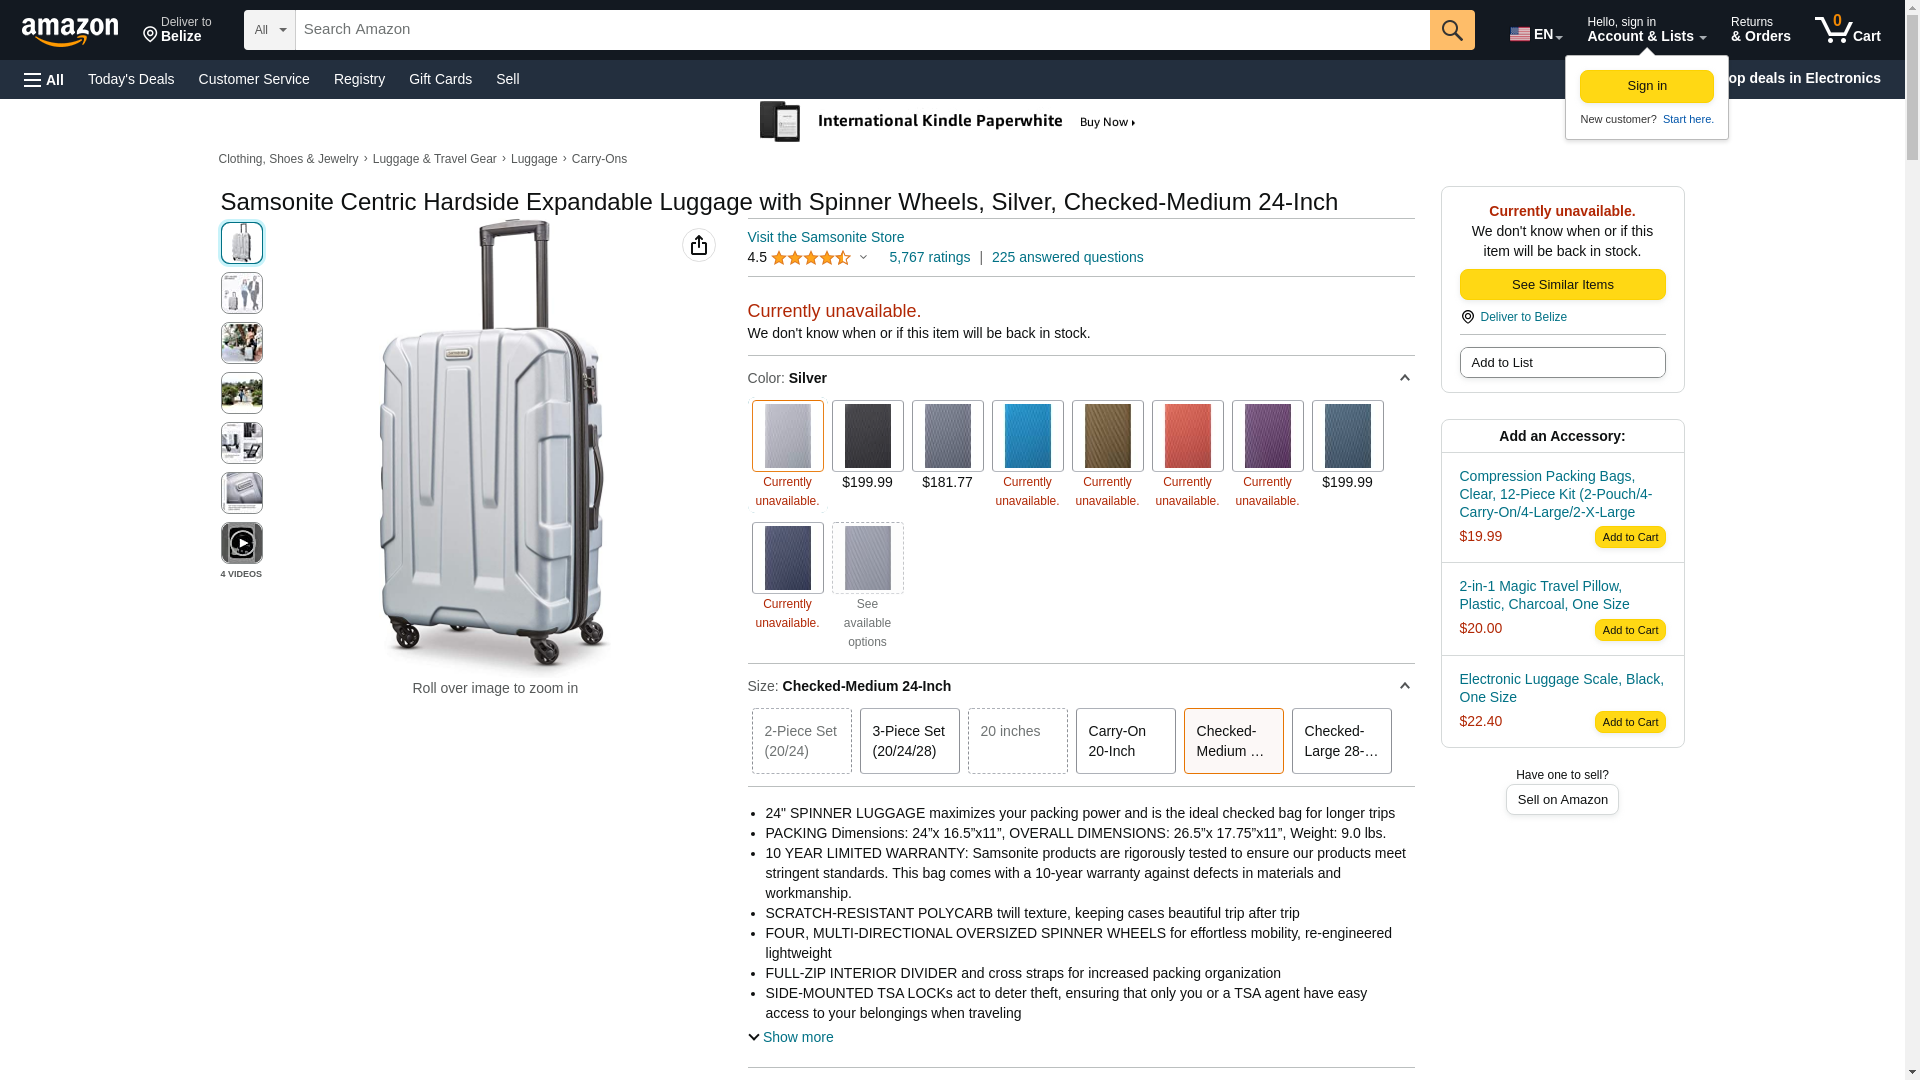This screenshot has width=1920, height=1080.
Task: Visit the Samsonite Store link
Action: 826,237
